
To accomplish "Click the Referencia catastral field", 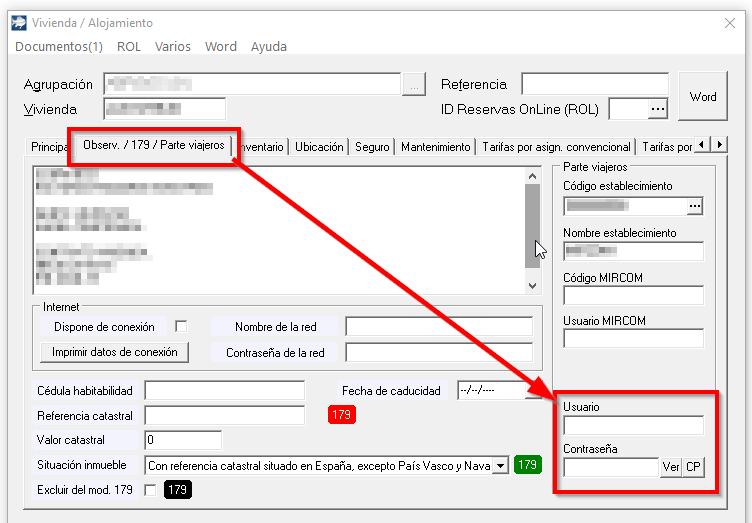I will 224,416.
